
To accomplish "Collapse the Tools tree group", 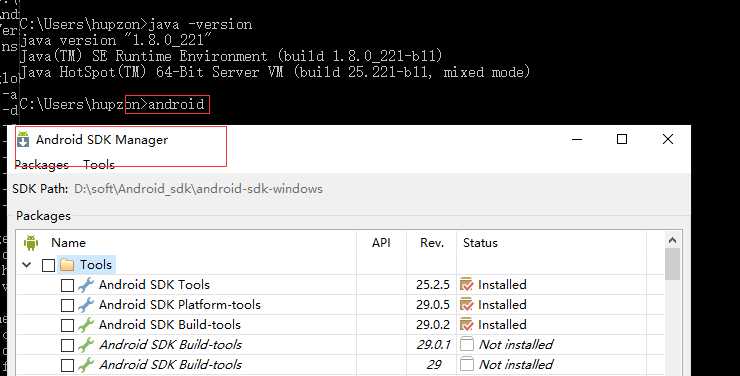I will tap(27, 265).
